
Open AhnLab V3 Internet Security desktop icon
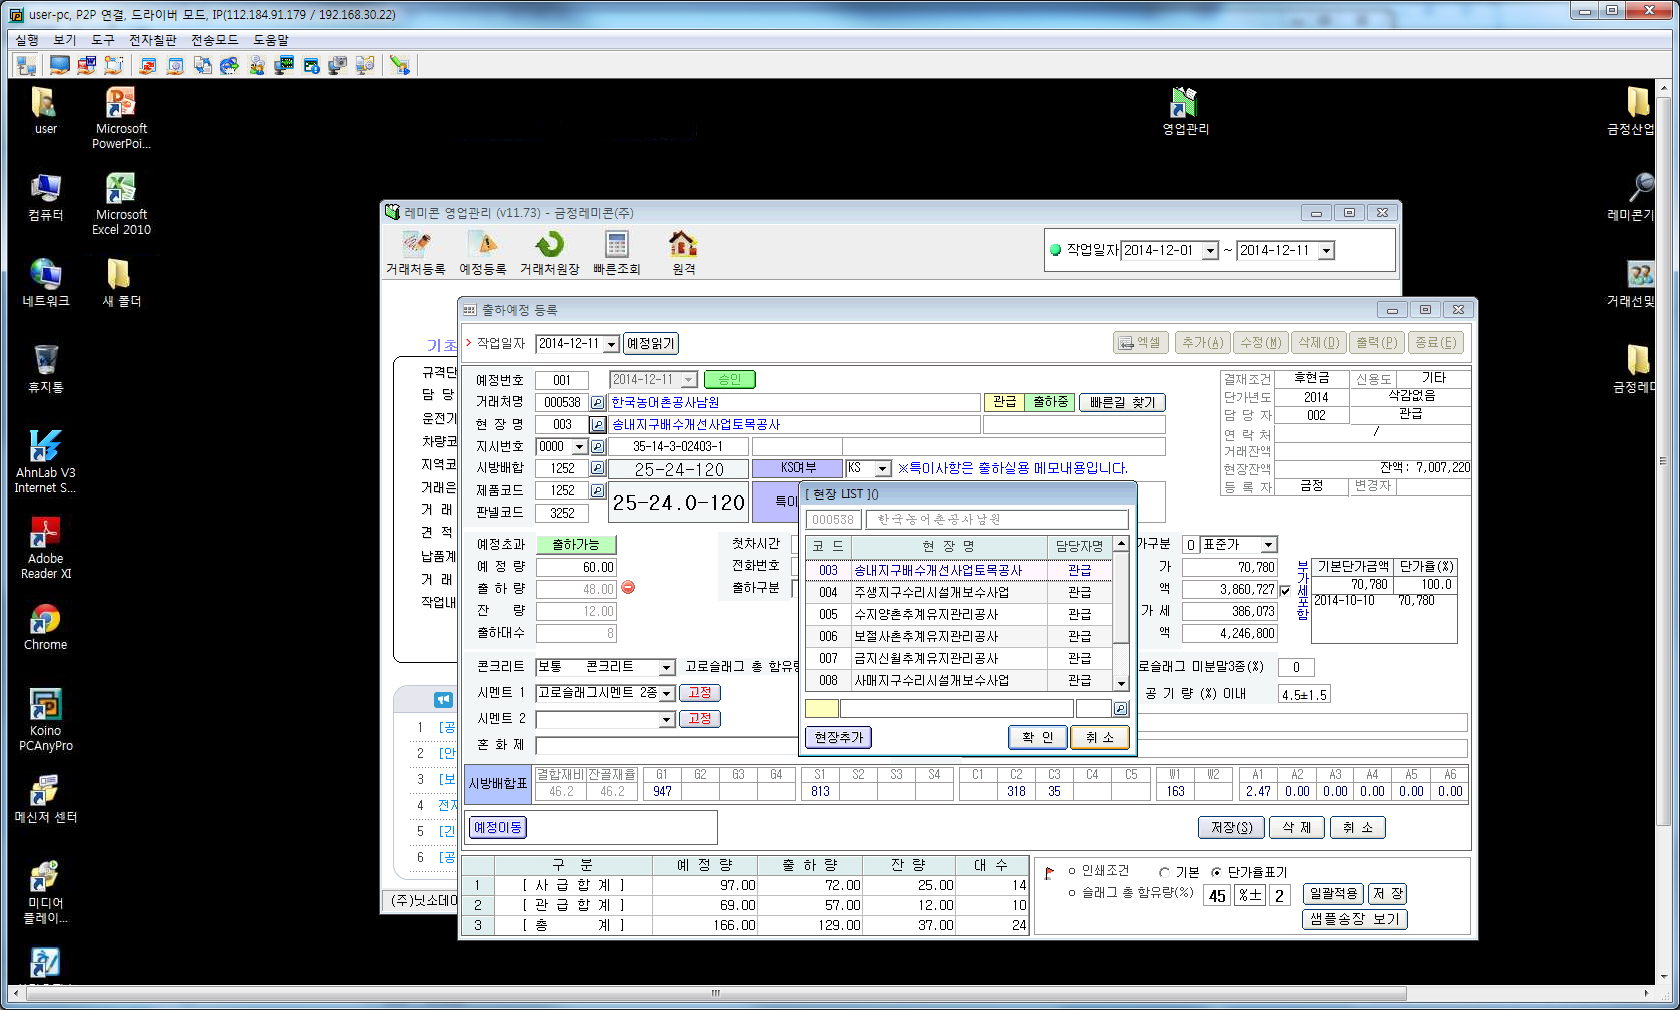pos(45,462)
